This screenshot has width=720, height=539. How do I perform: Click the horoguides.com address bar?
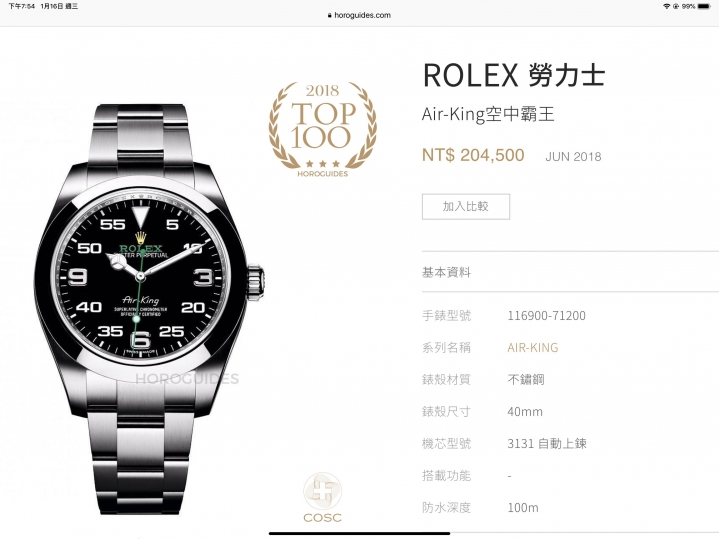pyautogui.click(x=359, y=15)
